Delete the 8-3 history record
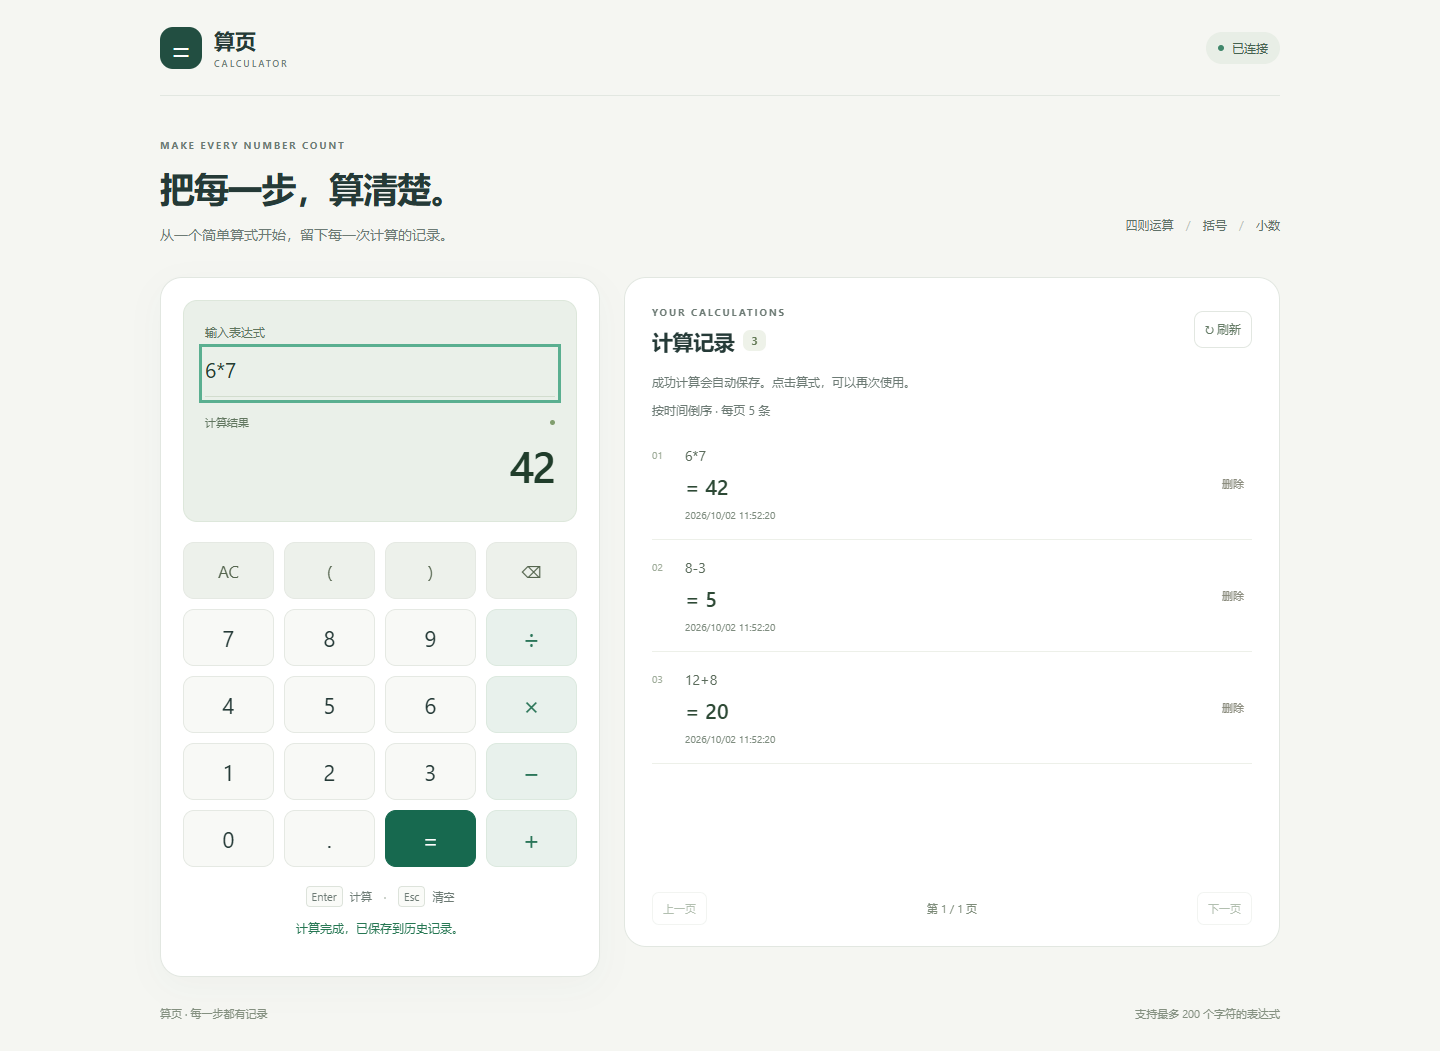Image resolution: width=1440 pixels, height=1051 pixels. click(x=1232, y=596)
